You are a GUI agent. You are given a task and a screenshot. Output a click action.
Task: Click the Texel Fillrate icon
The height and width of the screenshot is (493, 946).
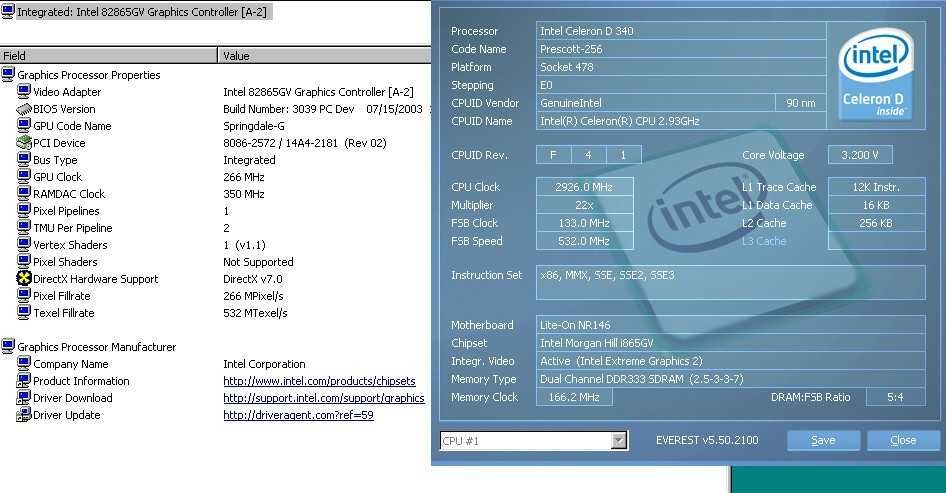(x=24, y=313)
